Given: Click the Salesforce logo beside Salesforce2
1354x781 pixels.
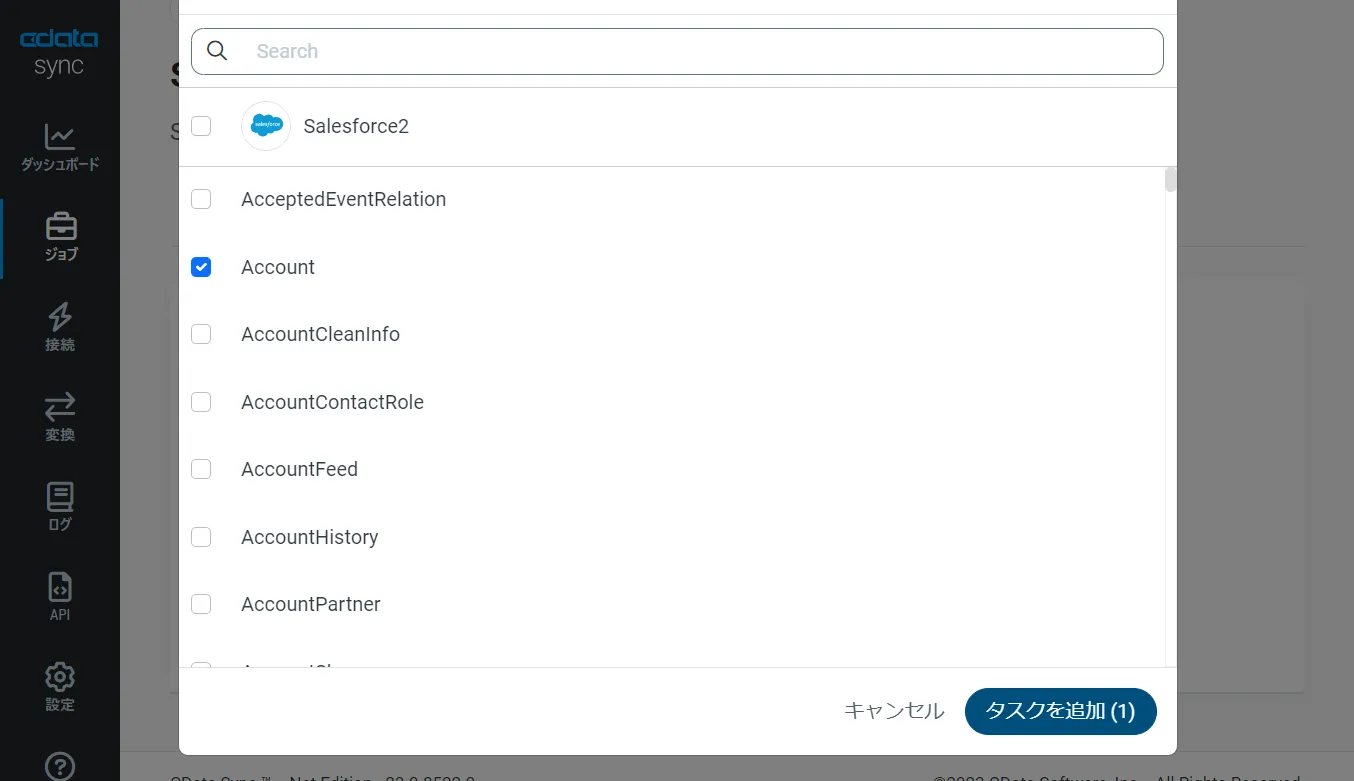Looking at the screenshot, I should pyautogui.click(x=265, y=126).
